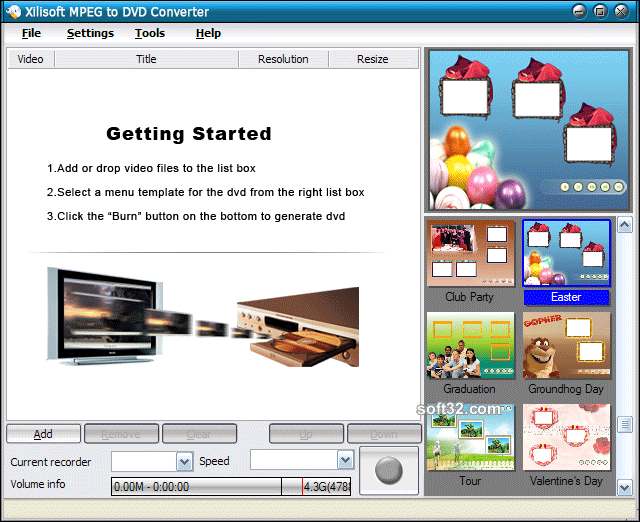
Task: Click the Xilisoft app icon in title bar
Action: pyautogui.click(x=14, y=11)
